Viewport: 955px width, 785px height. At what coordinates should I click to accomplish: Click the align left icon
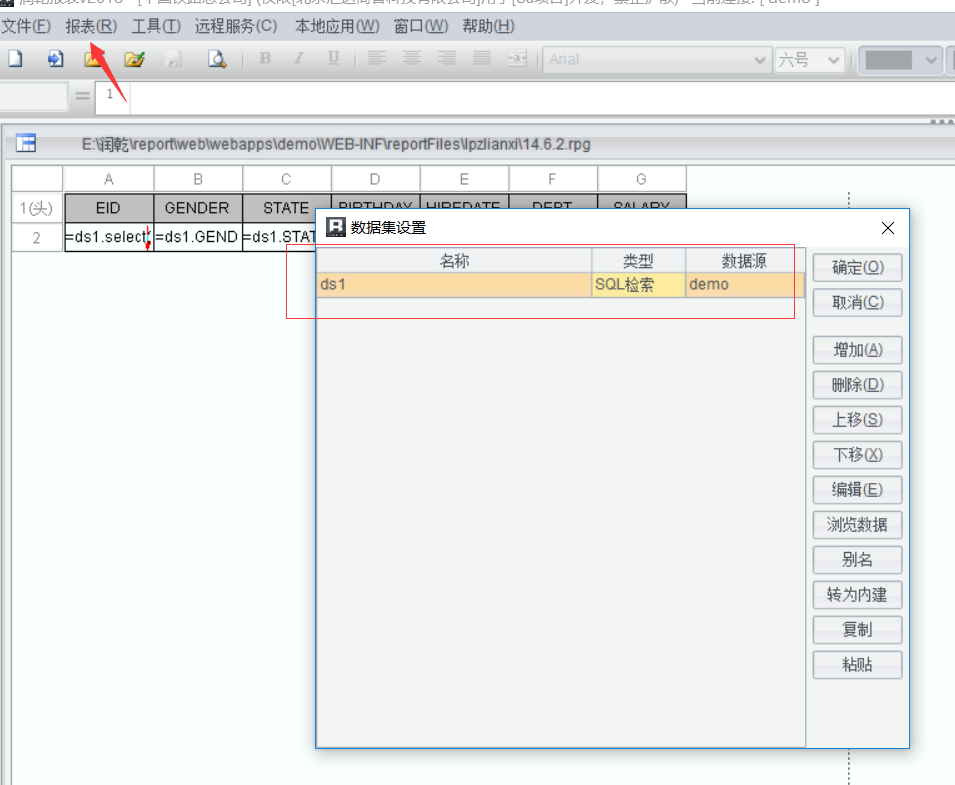click(376, 59)
